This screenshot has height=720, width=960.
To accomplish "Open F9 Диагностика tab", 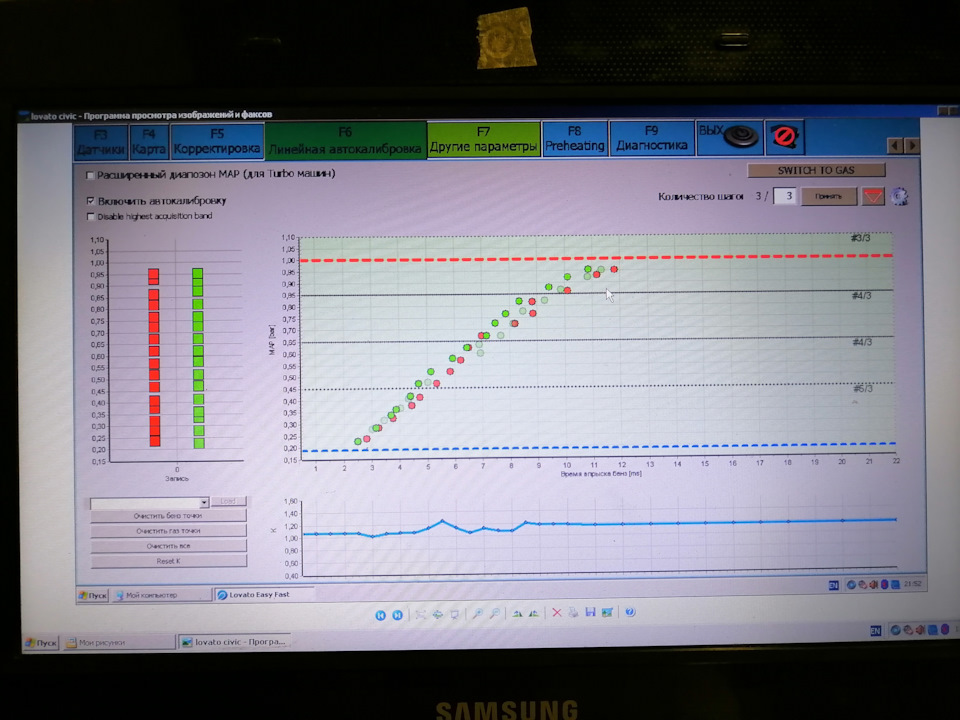I will click(651, 138).
